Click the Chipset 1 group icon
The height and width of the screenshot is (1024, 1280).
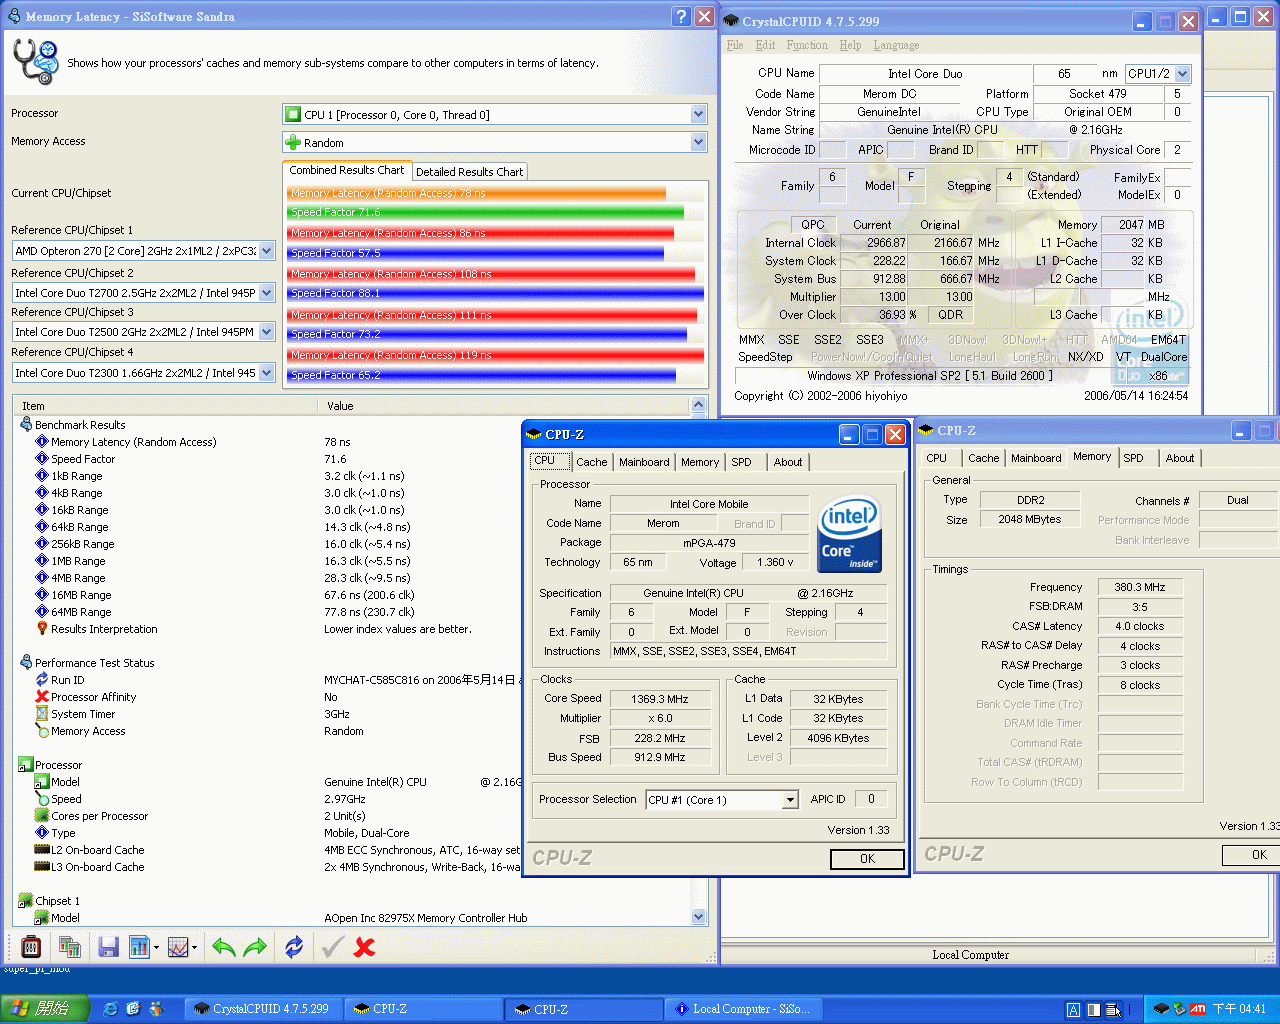[x=26, y=901]
